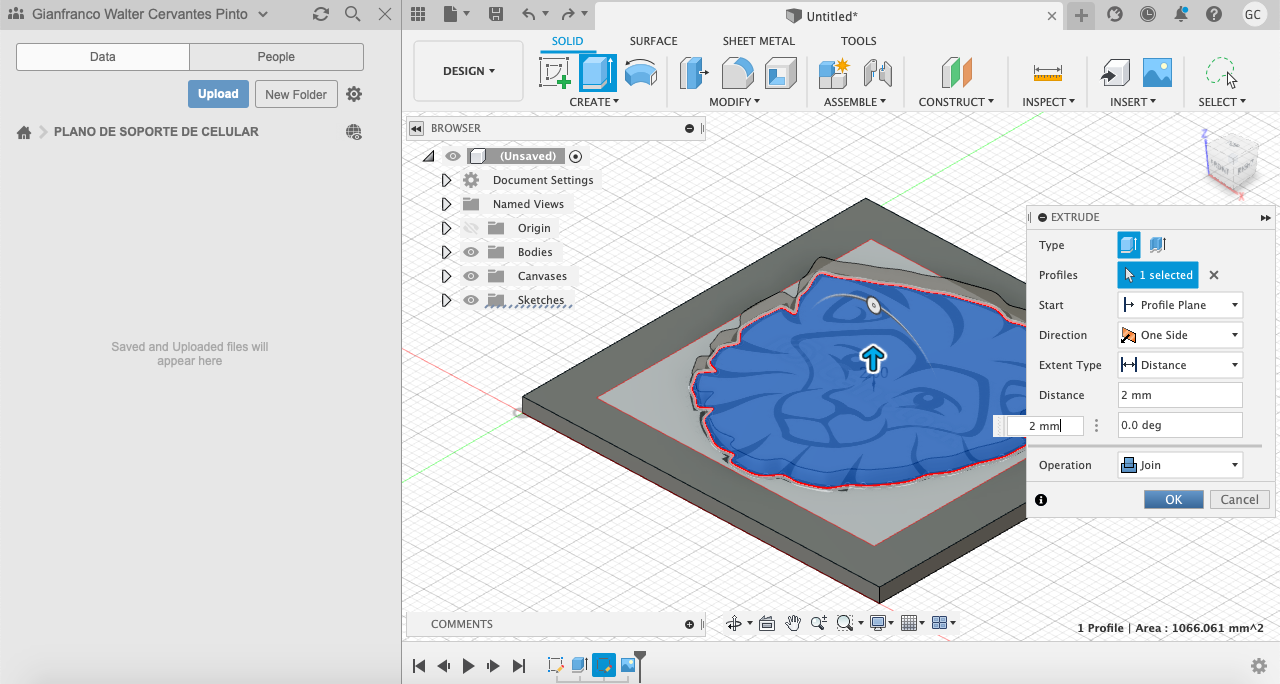
Task: Open the data panel grid icon
Action: [418, 14]
